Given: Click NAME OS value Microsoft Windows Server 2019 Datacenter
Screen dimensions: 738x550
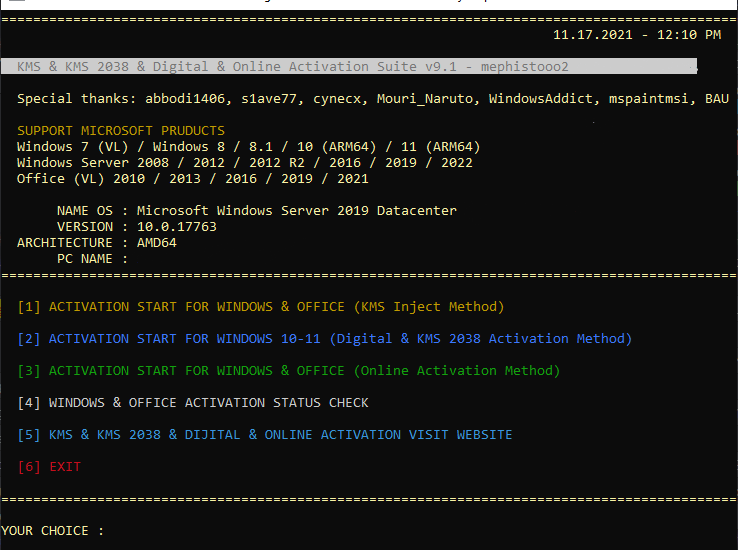Looking at the screenshot, I should 297,210.
